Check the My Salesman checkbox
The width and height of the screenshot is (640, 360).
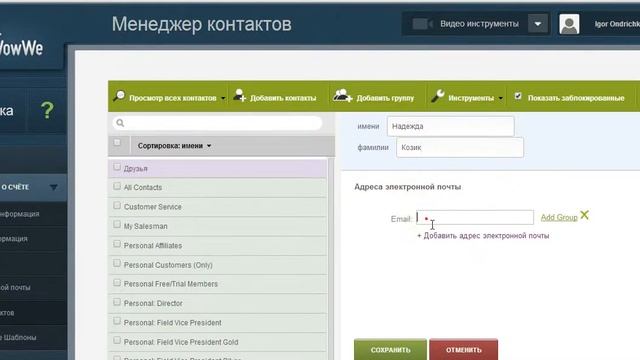point(117,224)
